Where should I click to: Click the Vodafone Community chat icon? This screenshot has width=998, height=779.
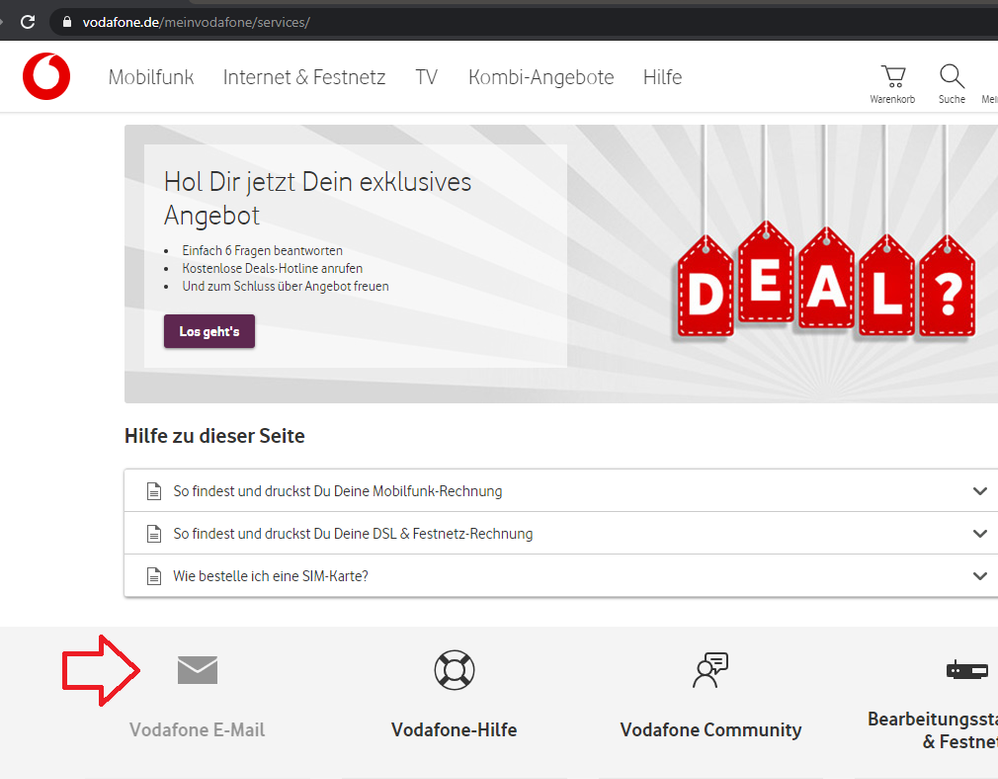[710, 670]
